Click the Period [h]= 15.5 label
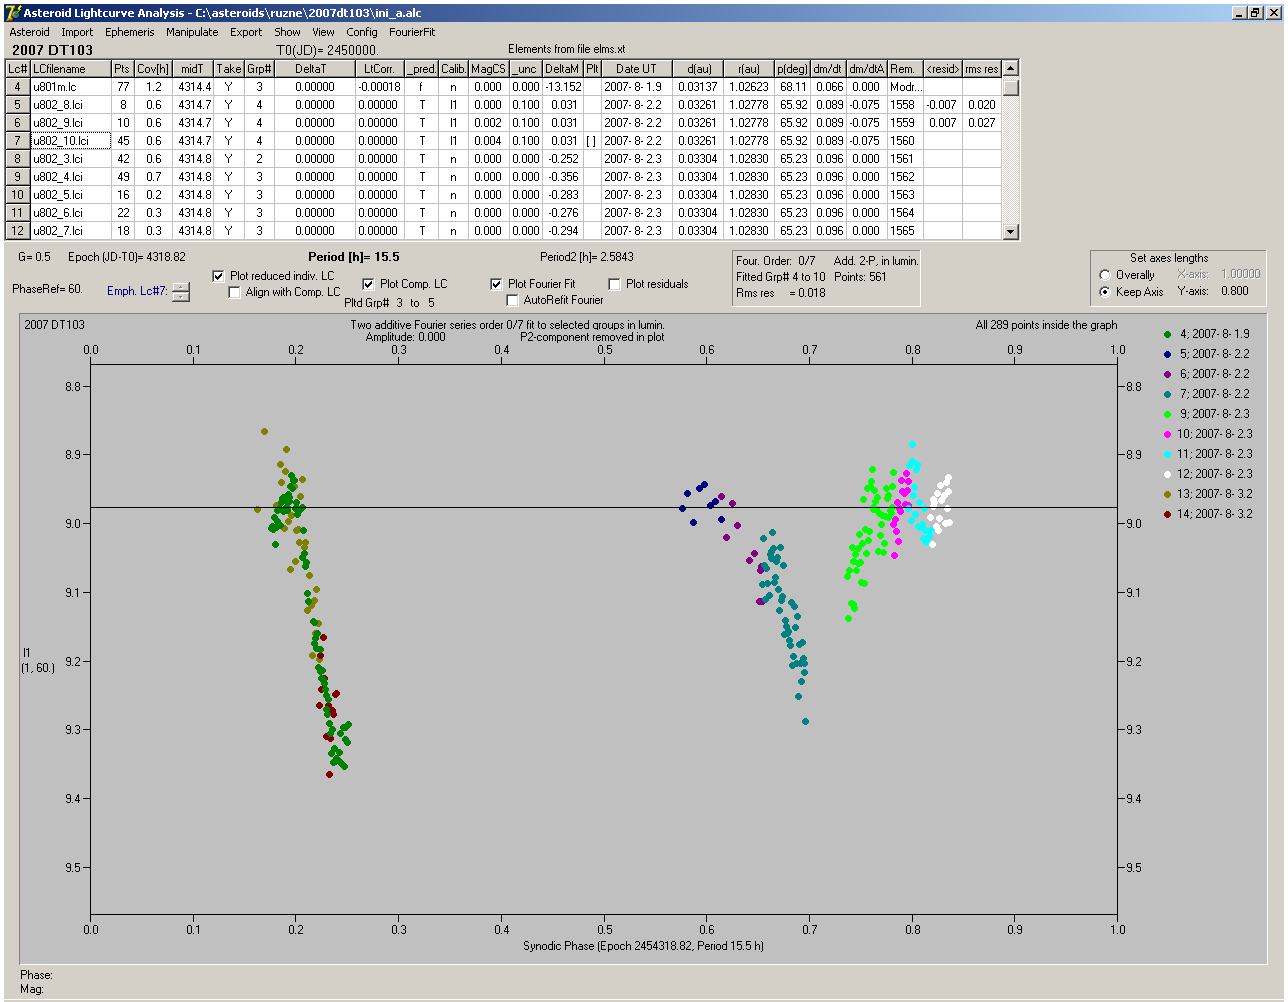The image size is (1288, 1002). coord(353,257)
